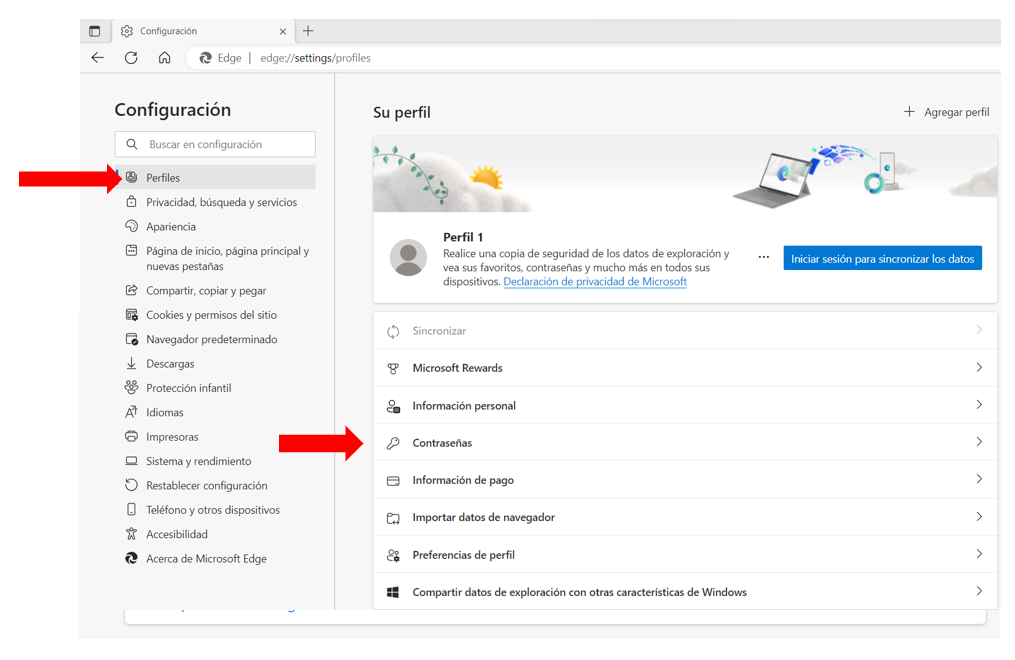The width and height of the screenshot is (1015, 660).
Task: Click Iniciar sesión para sincronizar los datos
Action: [882, 258]
